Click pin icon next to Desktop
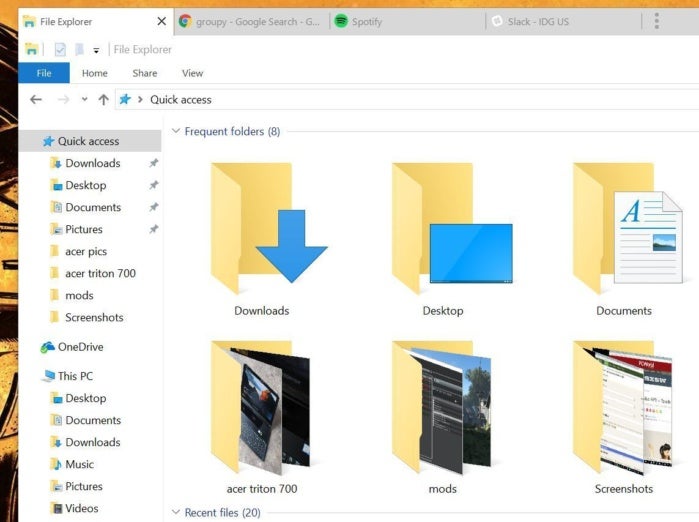This screenshot has height=522, width=699. (154, 185)
